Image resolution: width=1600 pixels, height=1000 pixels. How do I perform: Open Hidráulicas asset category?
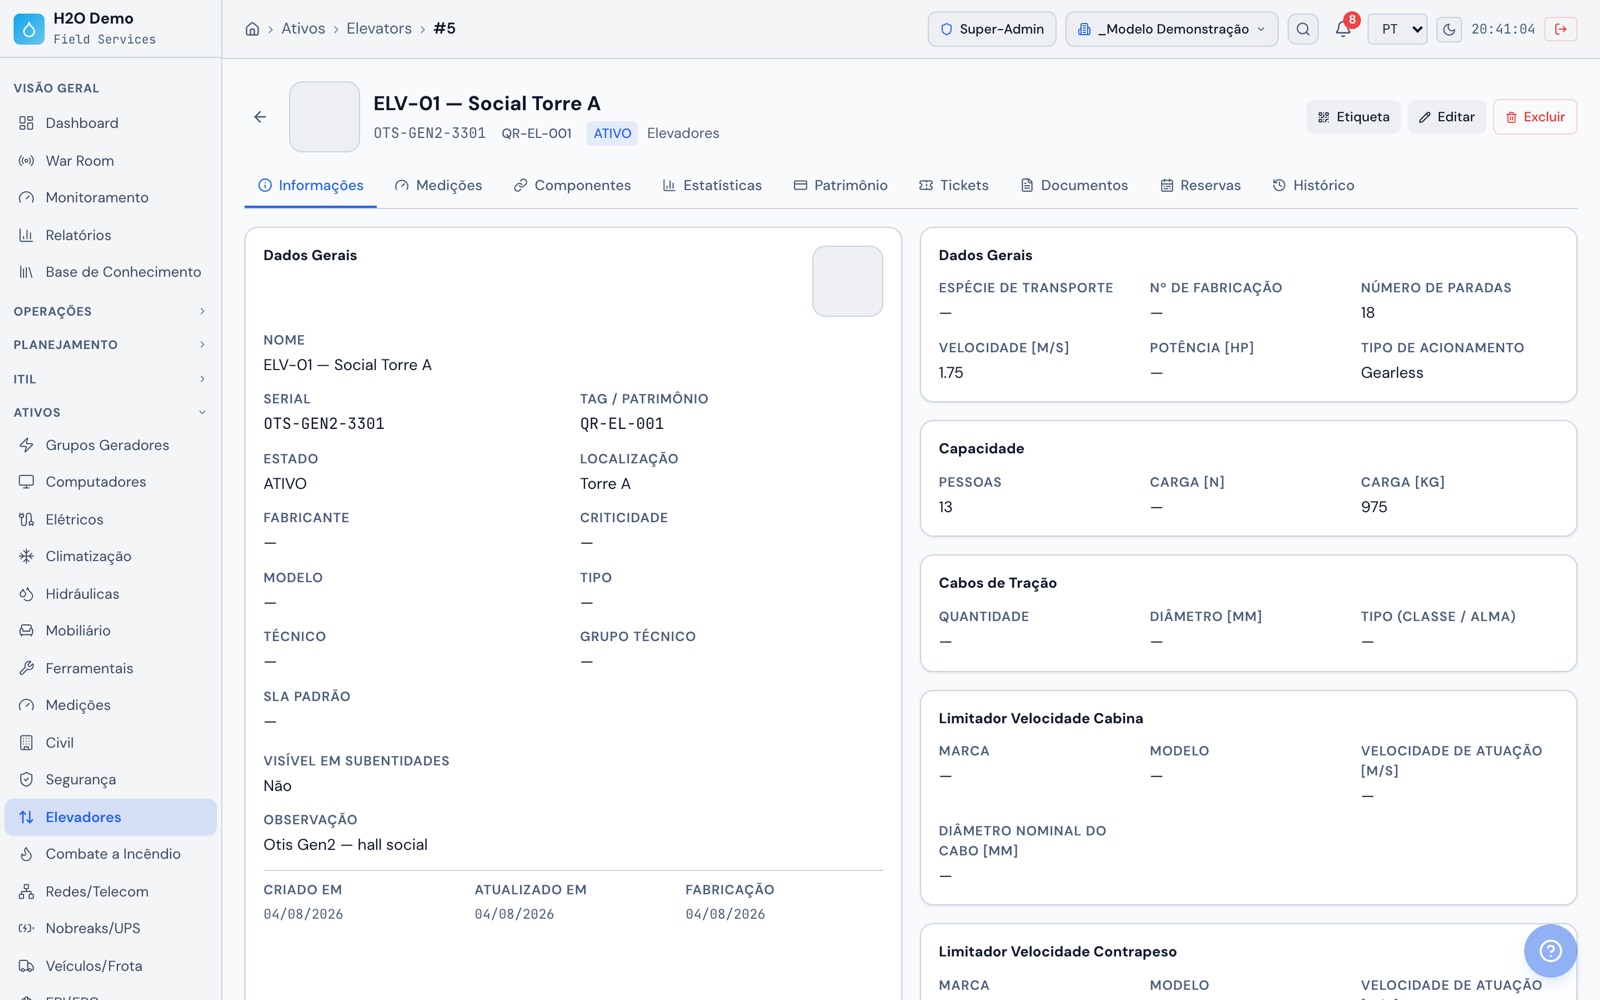(x=111, y=594)
